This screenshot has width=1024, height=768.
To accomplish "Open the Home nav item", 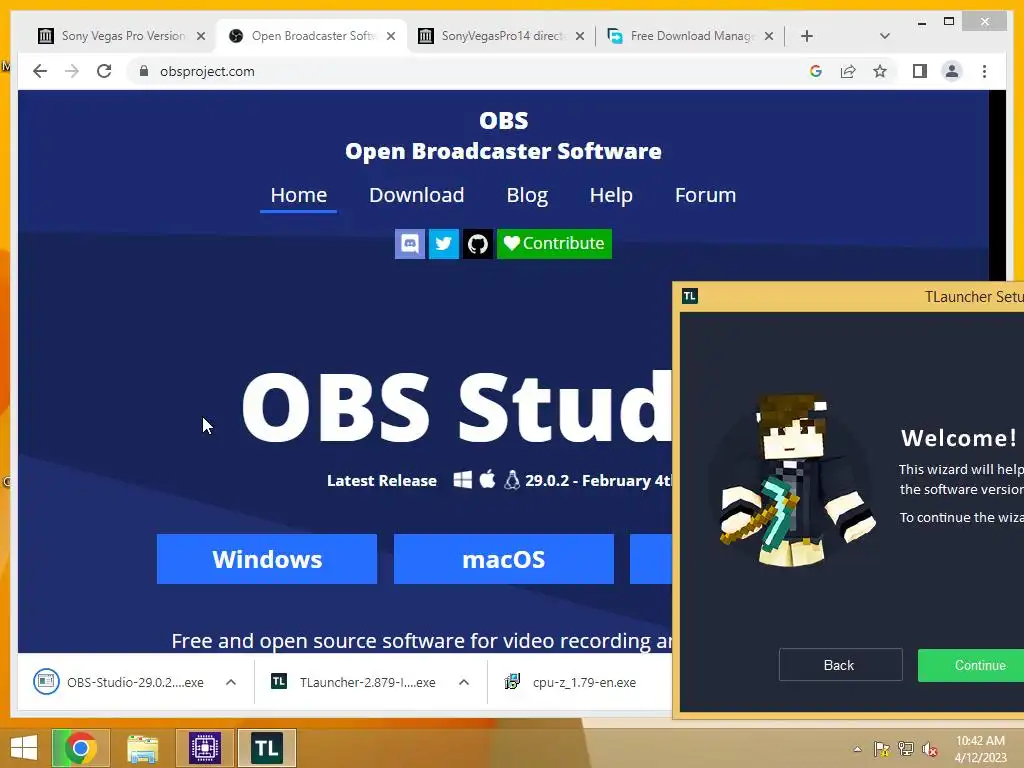I will tap(298, 195).
